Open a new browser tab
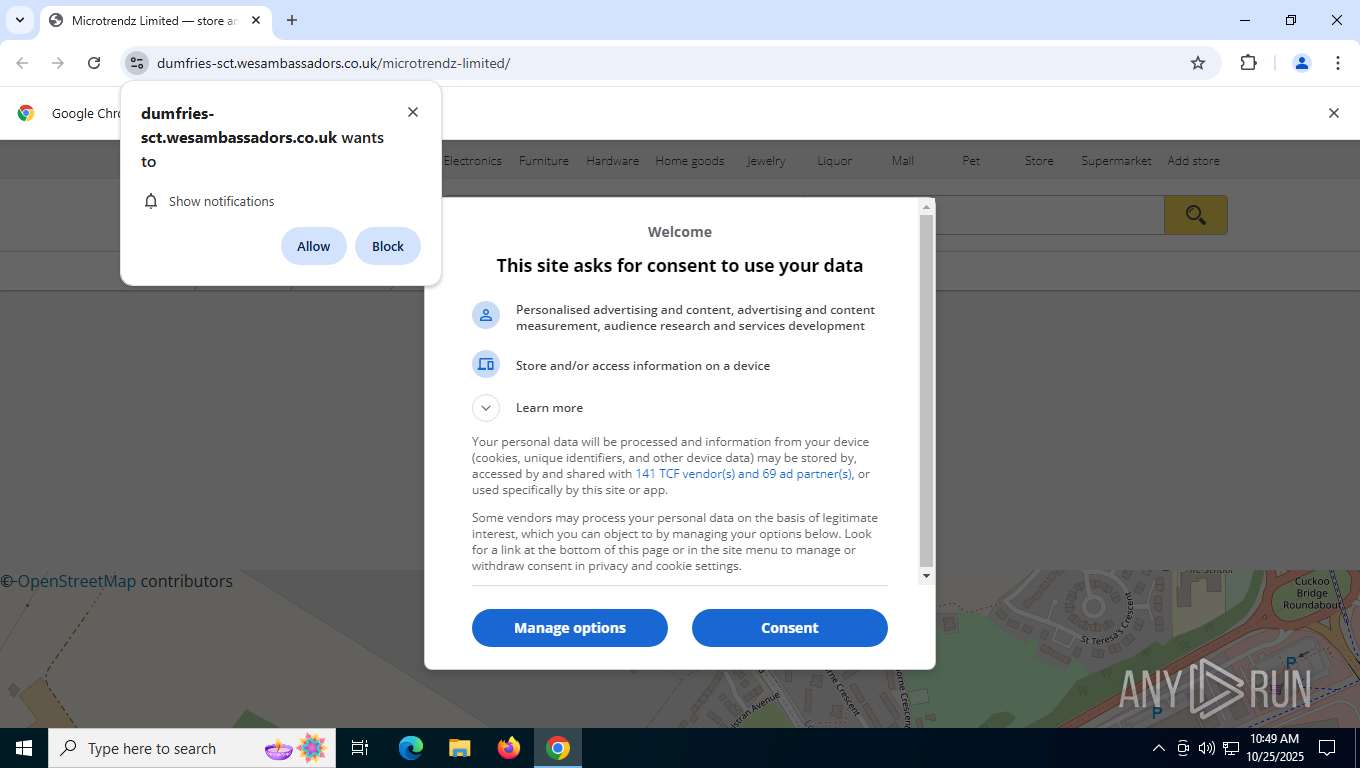The image size is (1360, 768). click(292, 20)
